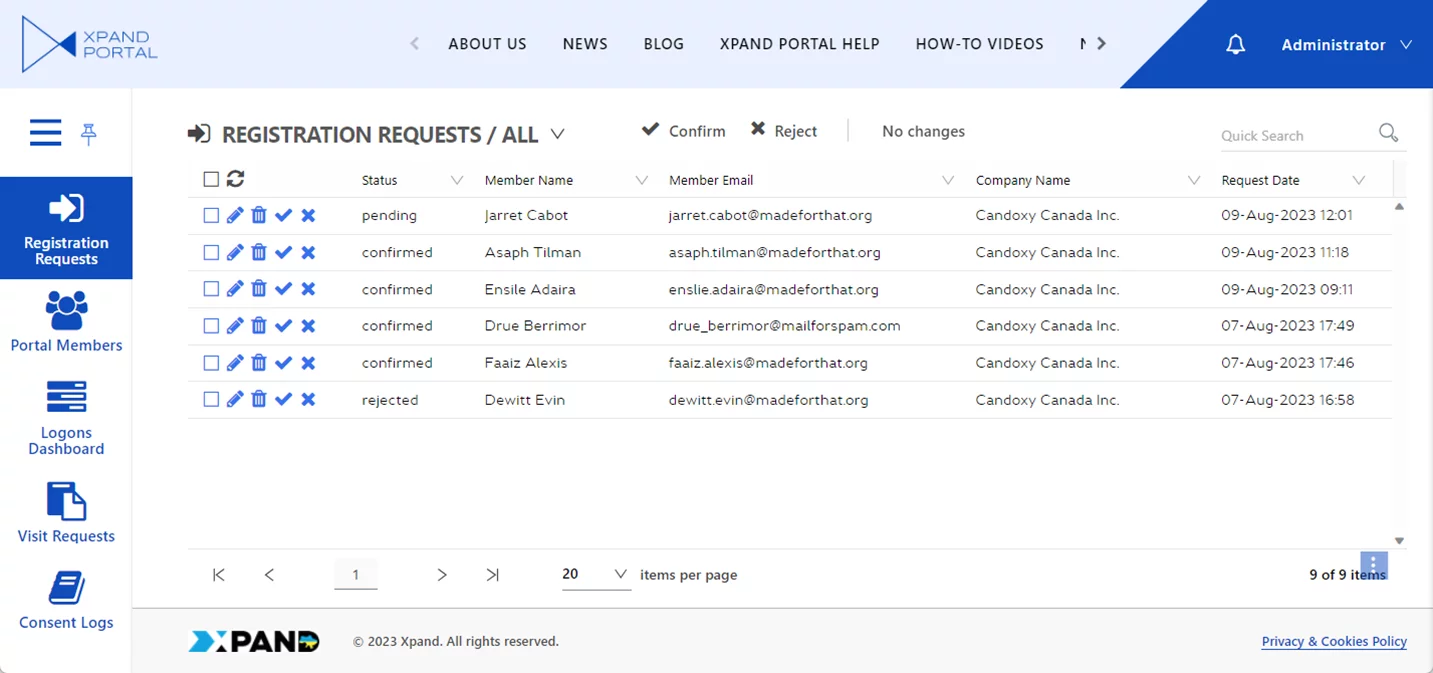1433x673 pixels.
Task: Go to the HOW-TO VIDEOS menu item
Action: [x=979, y=44]
